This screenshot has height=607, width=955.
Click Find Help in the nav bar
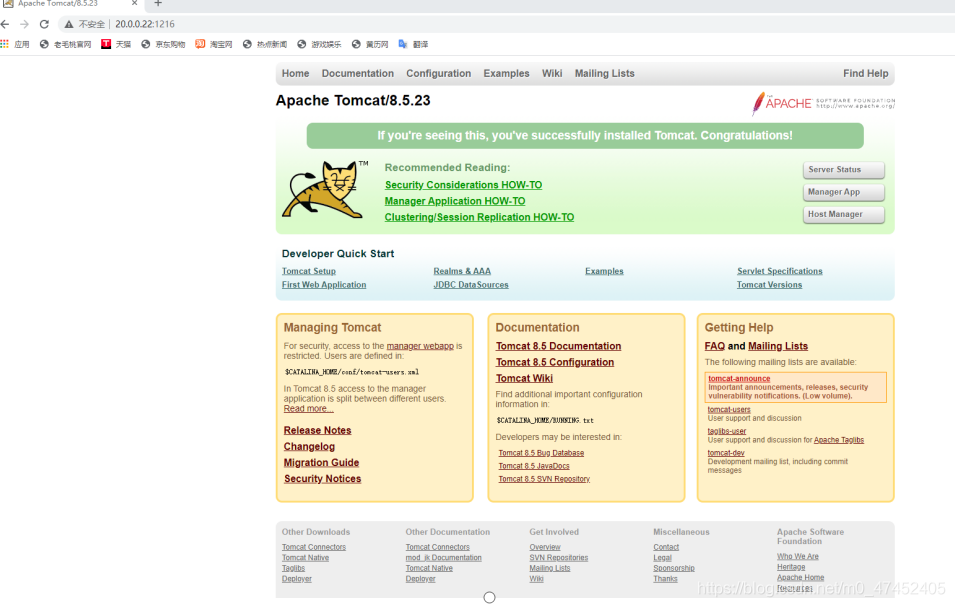[865, 73]
